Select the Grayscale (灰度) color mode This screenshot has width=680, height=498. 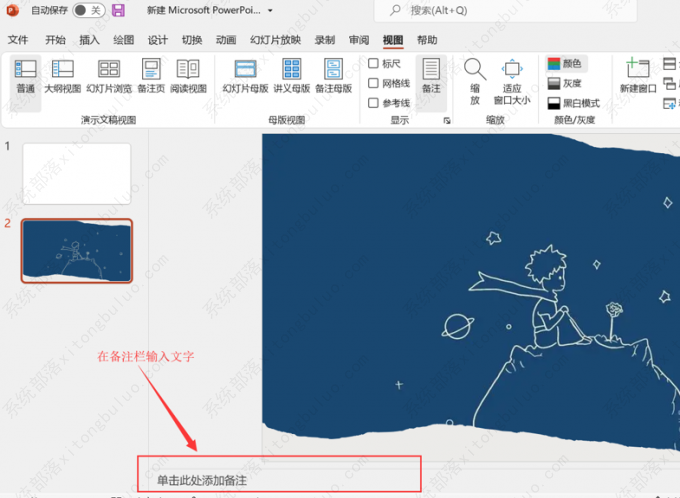(x=565, y=83)
